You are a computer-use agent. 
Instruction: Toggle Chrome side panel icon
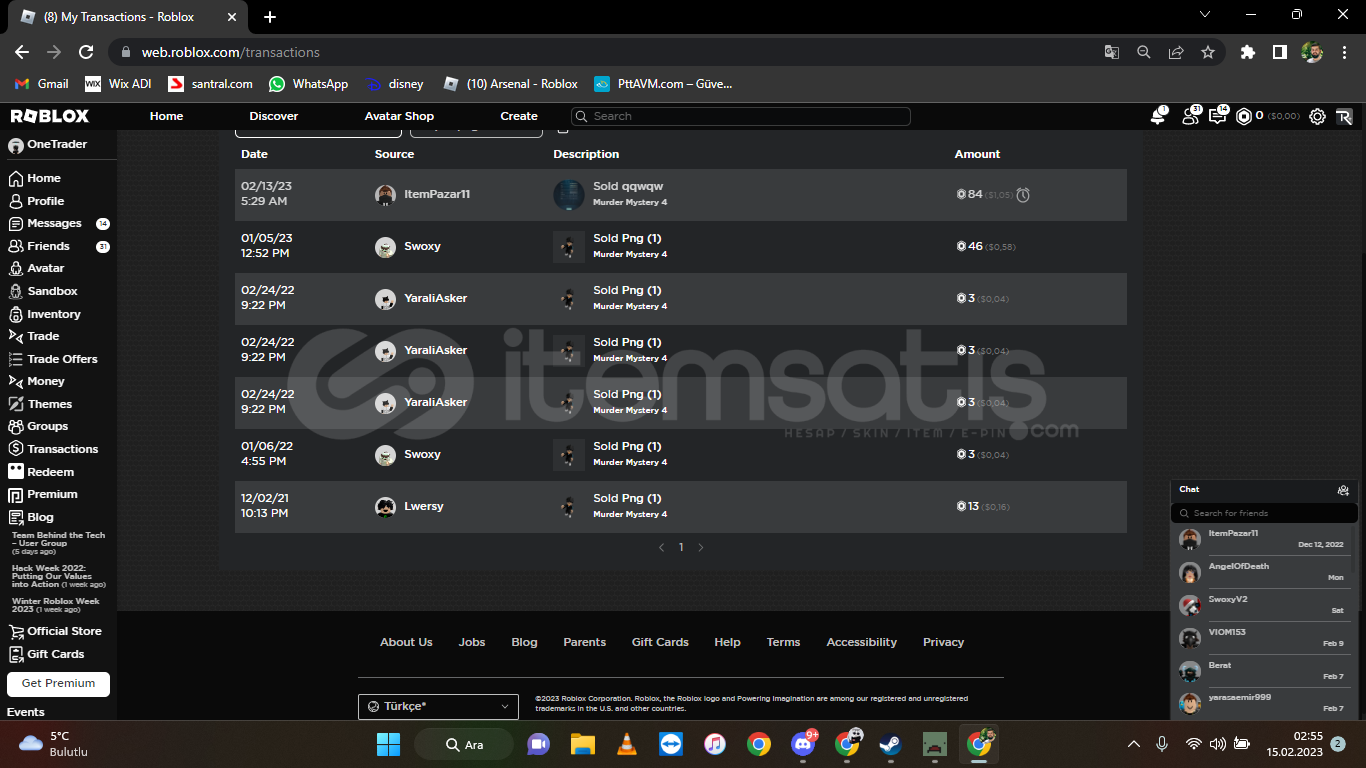[x=1279, y=52]
